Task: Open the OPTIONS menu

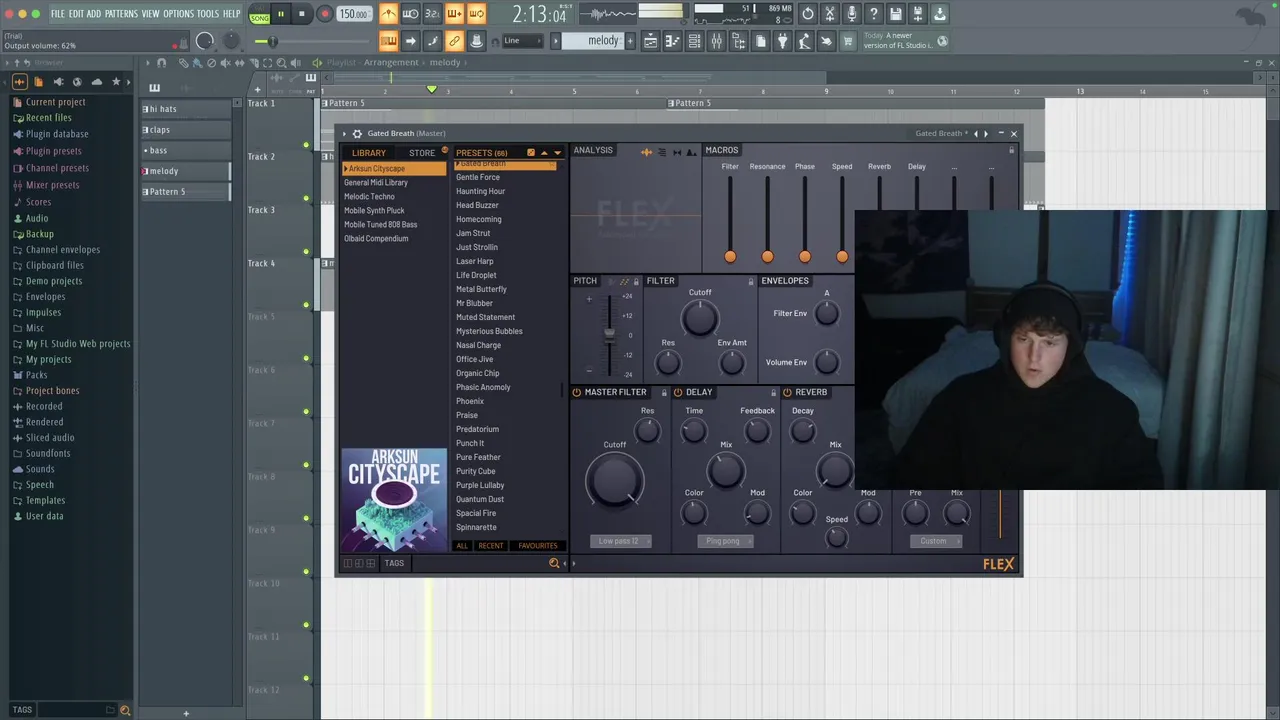Action: pyautogui.click(x=178, y=14)
